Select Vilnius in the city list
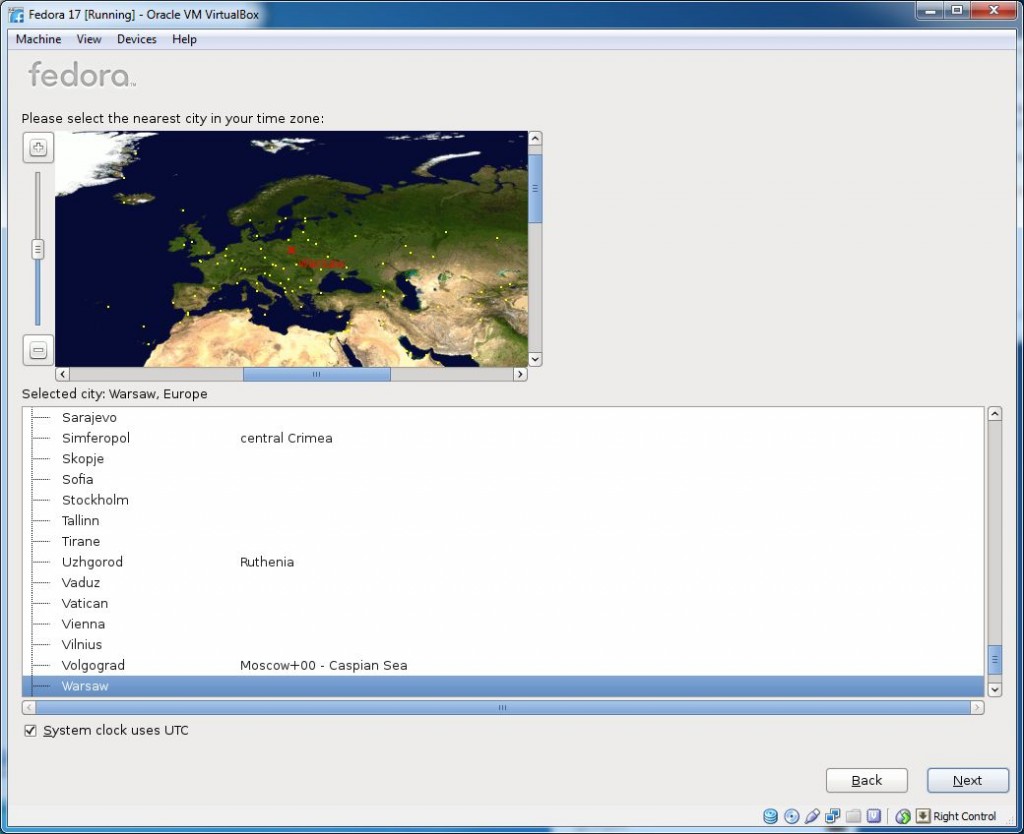This screenshot has width=1024, height=834. [x=503, y=645]
